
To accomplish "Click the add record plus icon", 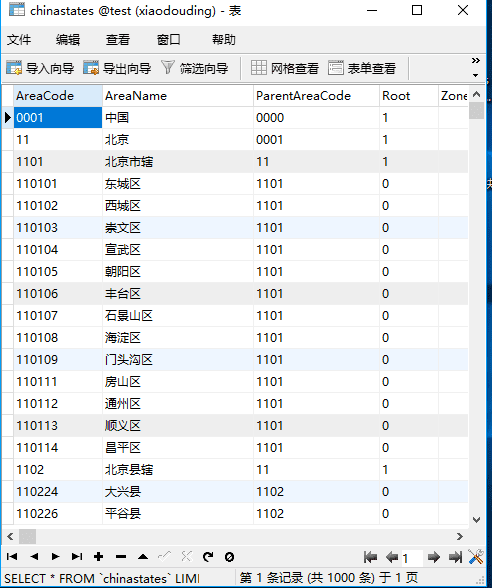I will click(99, 556).
